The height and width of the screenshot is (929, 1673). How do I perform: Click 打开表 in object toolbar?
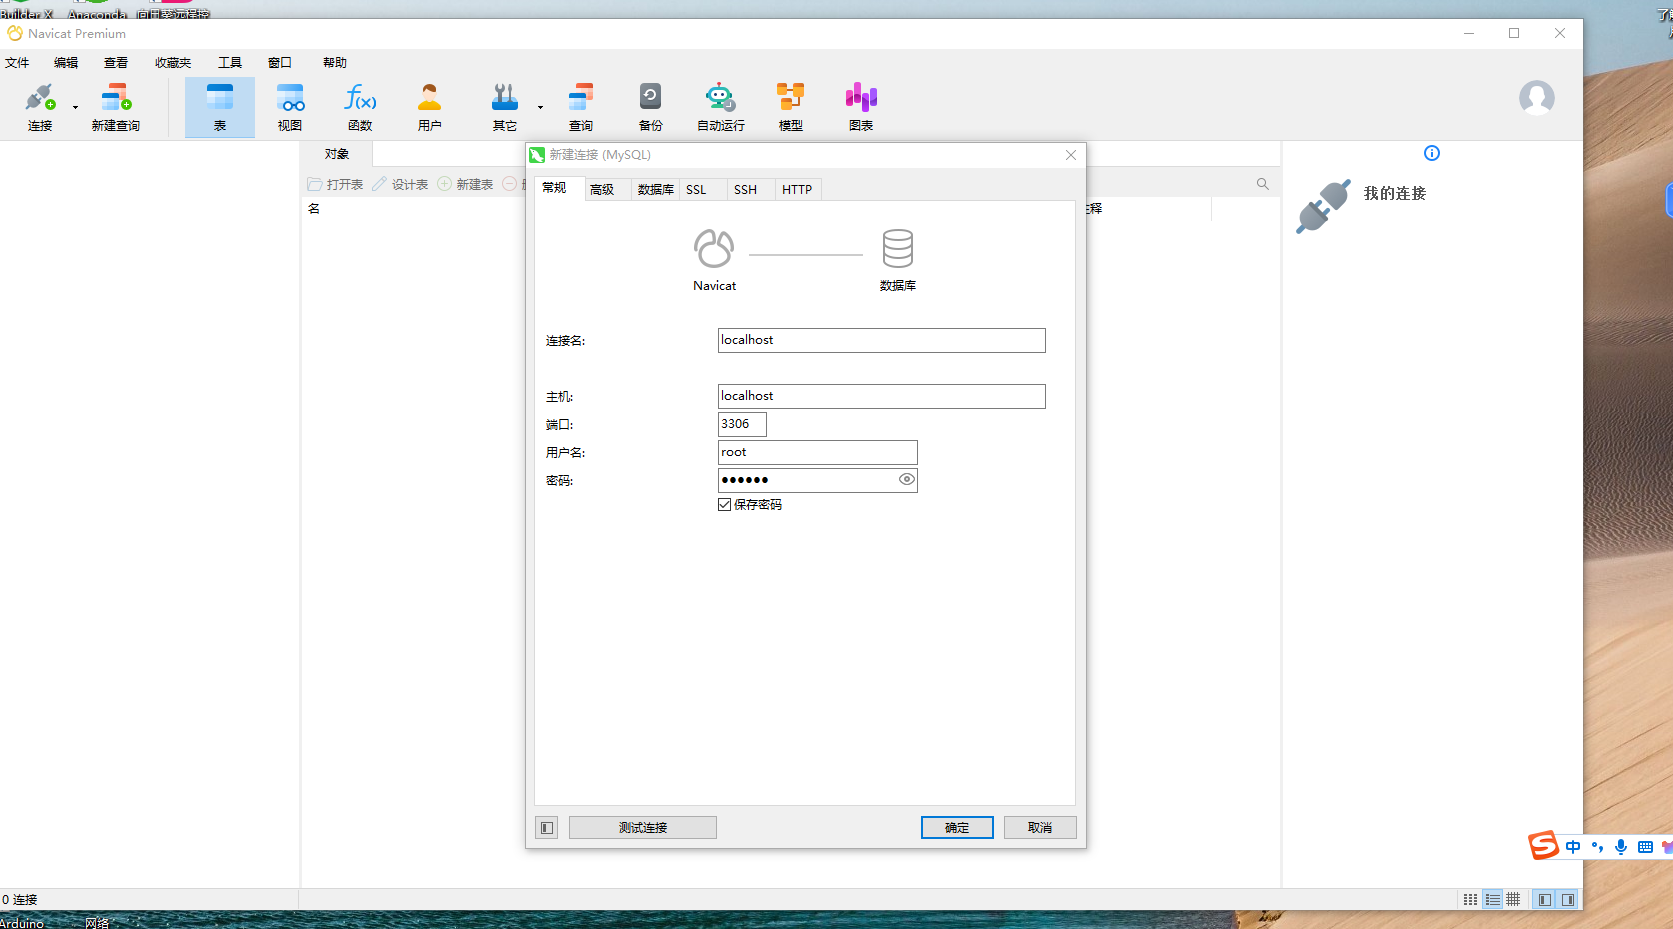335,185
